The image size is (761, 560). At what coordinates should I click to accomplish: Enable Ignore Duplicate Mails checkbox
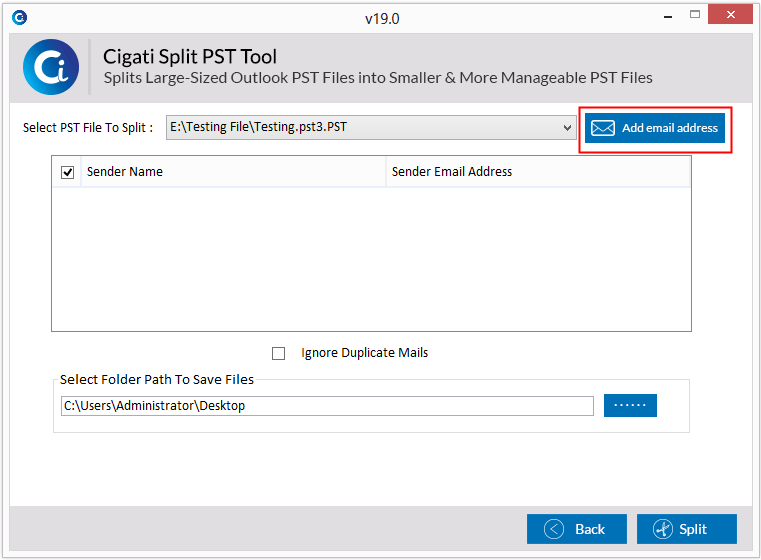(x=279, y=353)
